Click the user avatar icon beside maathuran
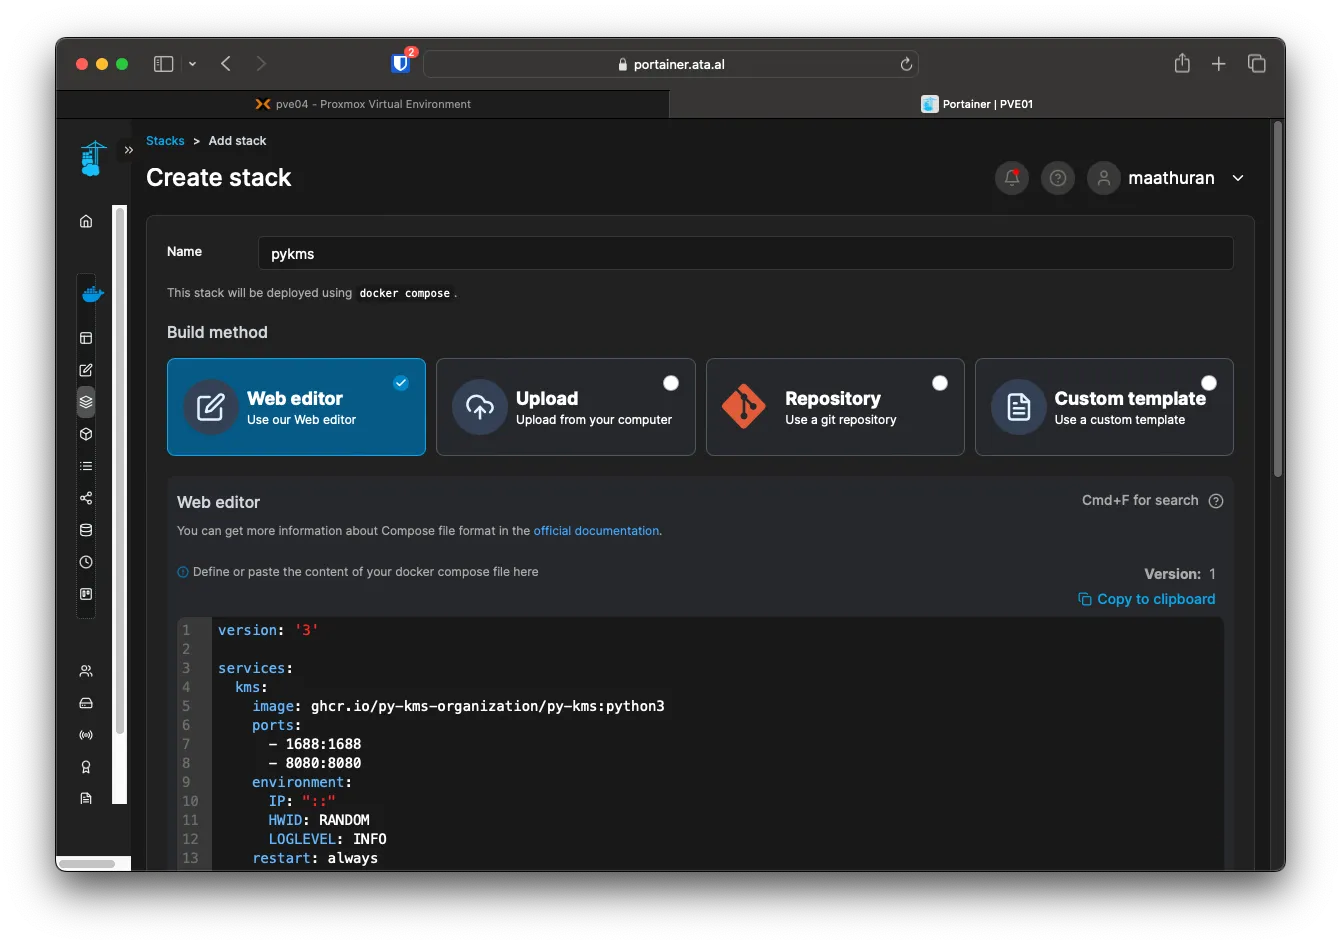This screenshot has height=945, width=1341. click(1104, 178)
